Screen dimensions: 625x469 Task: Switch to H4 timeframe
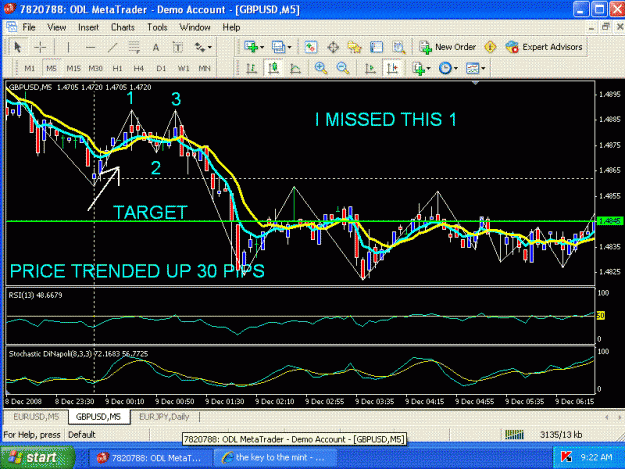tap(138, 68)
